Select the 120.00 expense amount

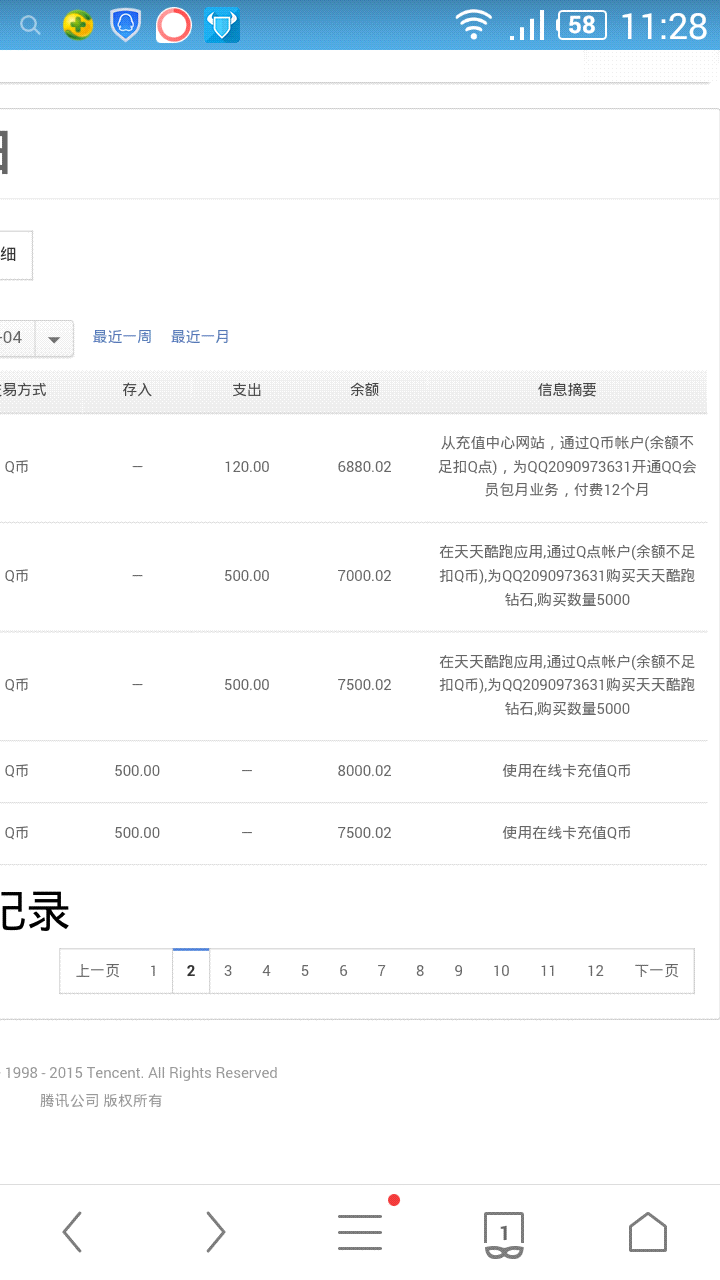pyautogui.click(x=247, y=467)
